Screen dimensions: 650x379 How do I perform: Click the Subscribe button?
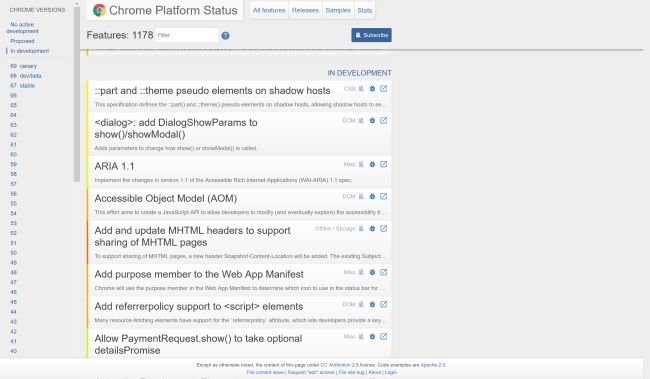click(x=371, y=35)
